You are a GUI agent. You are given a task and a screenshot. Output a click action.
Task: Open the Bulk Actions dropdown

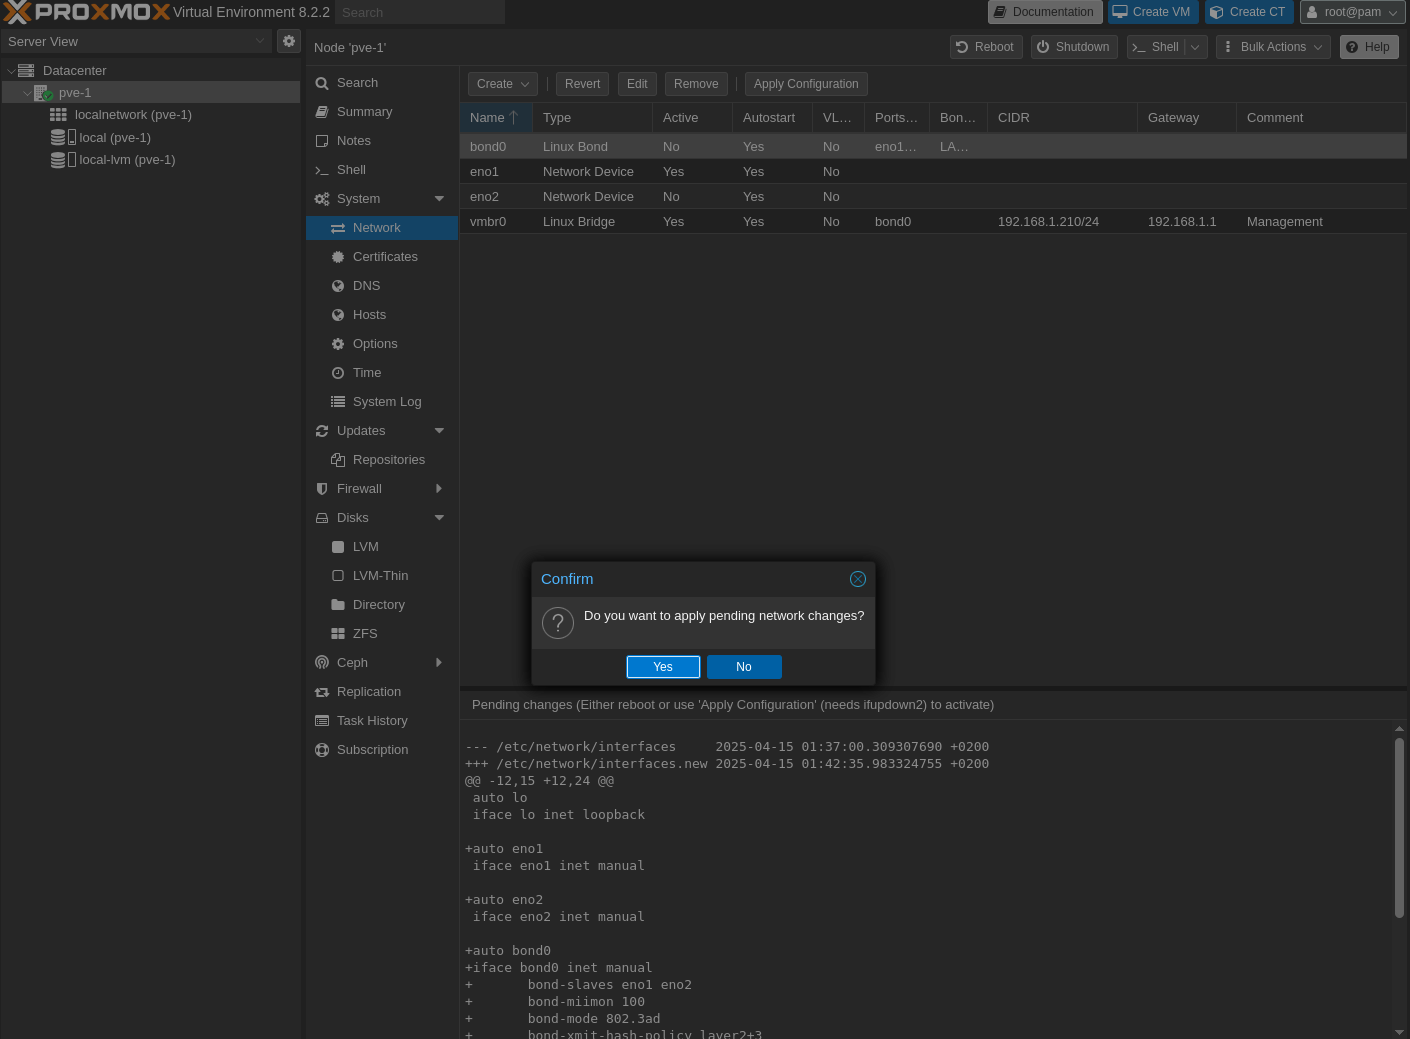point(1272,47)
